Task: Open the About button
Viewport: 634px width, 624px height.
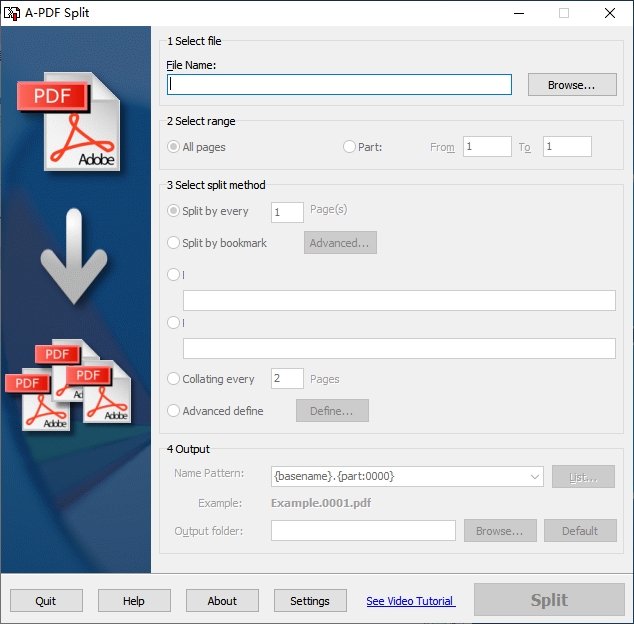Action: [222, 601]
